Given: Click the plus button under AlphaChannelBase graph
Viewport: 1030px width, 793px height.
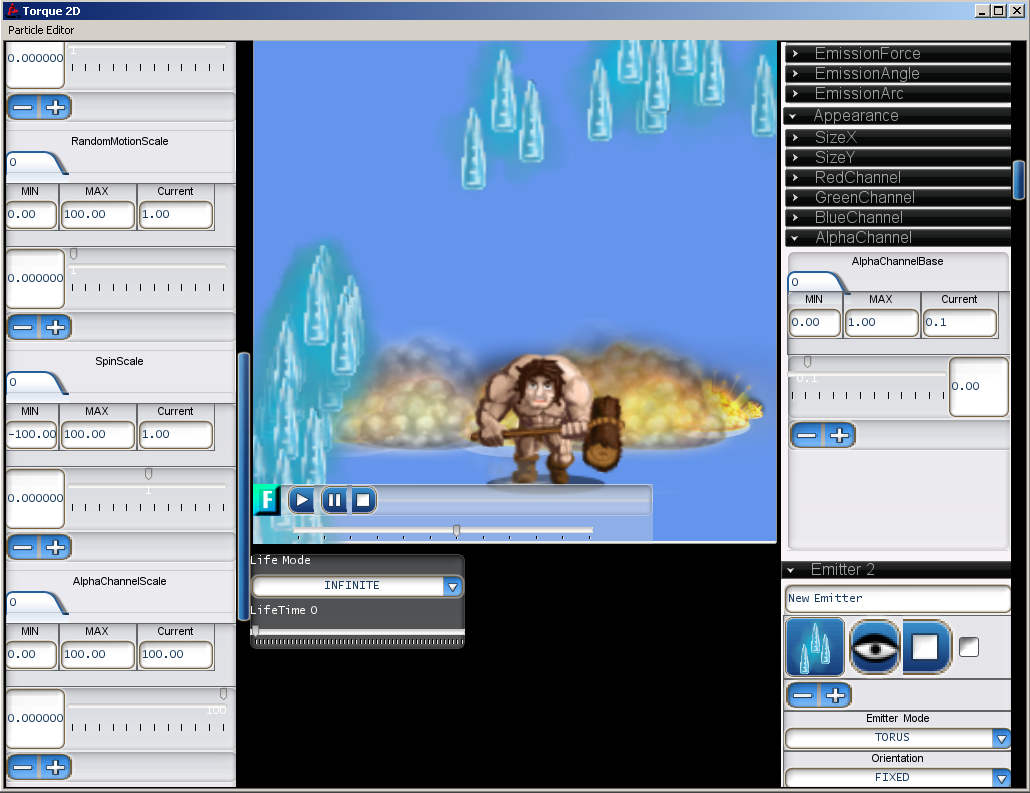Looking at the screenshot, I should coord(839,436).
